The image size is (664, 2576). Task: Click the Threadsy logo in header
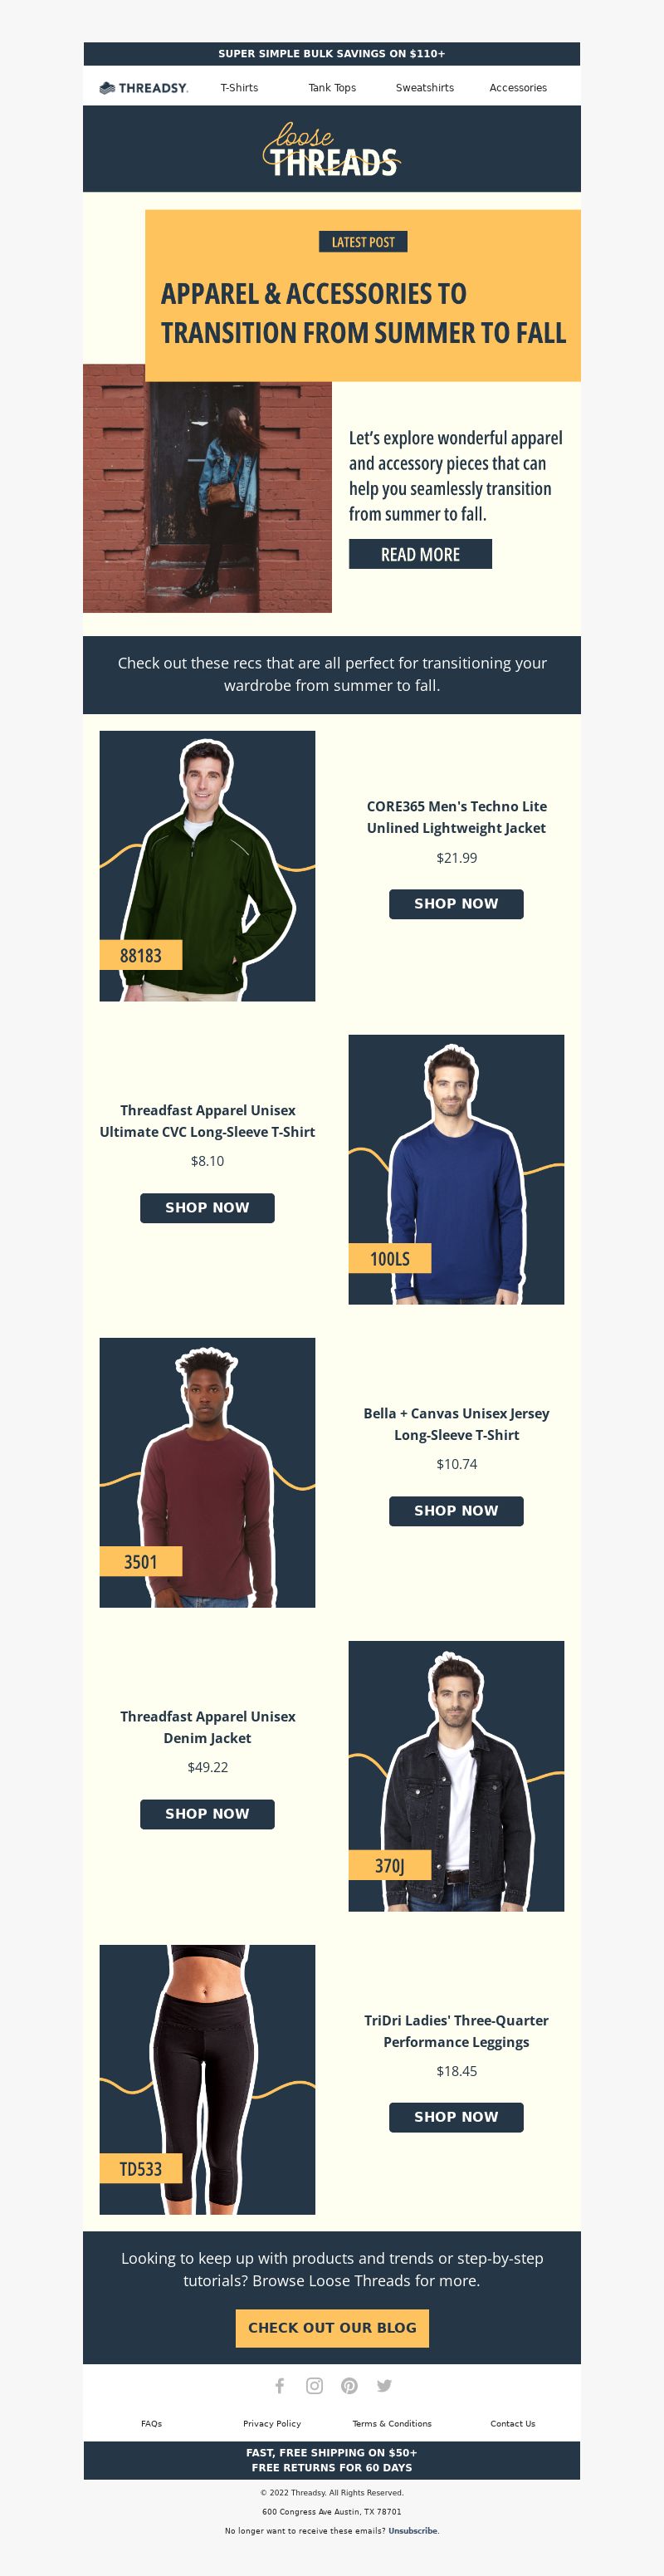[x=144, y=88]
